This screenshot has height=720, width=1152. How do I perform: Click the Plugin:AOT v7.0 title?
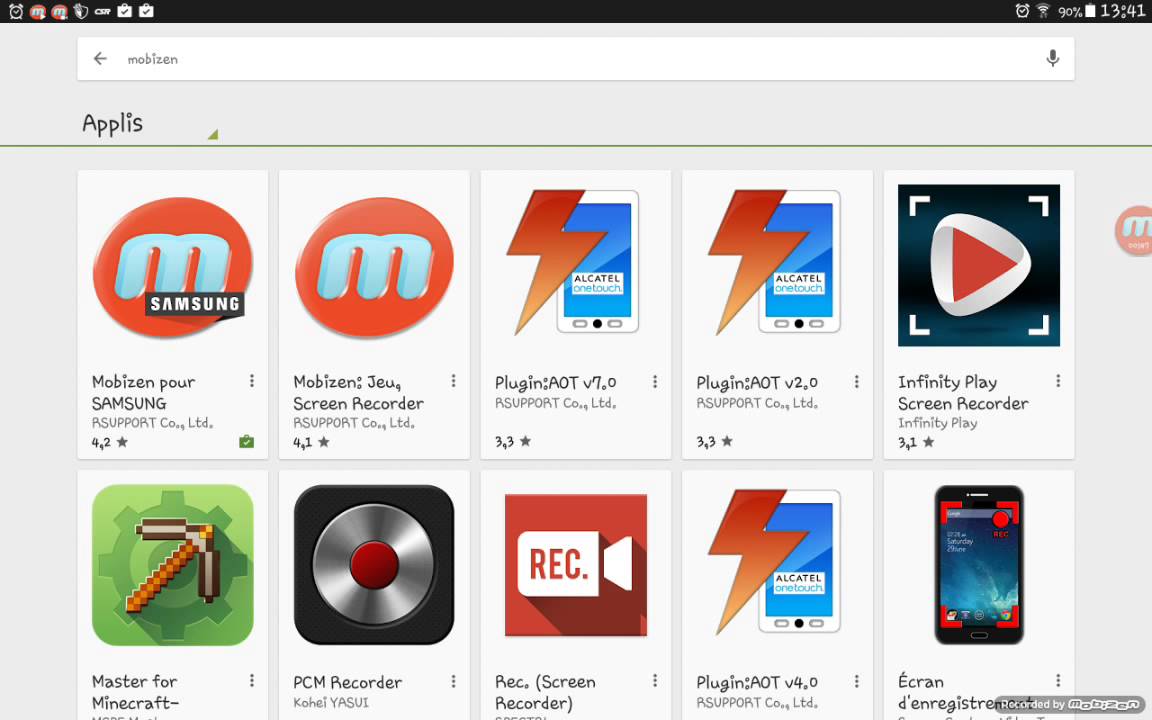point(555,383)
